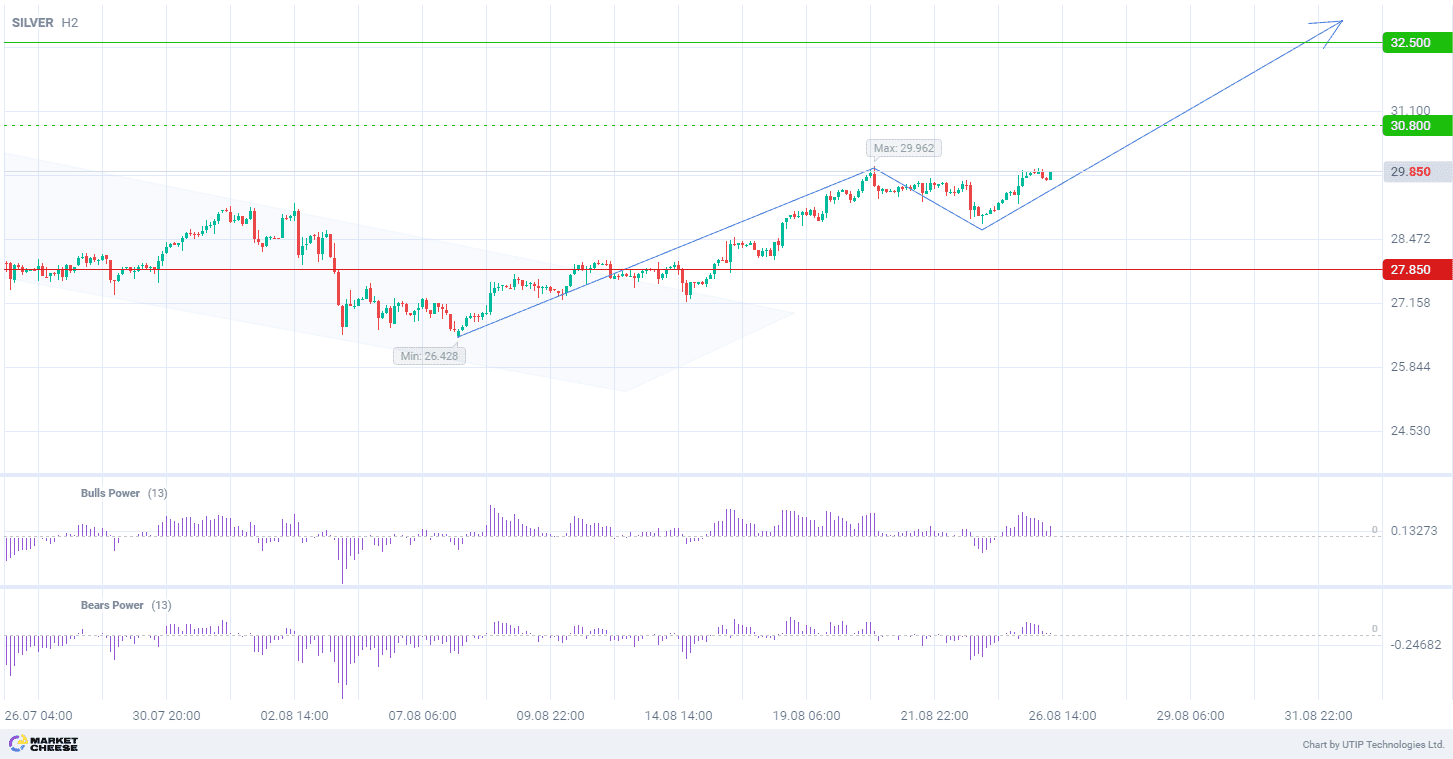Click the 26.07 04:00 time axis label
Image resolution: width=1453 pixels, height=759 pixels.
38,716
